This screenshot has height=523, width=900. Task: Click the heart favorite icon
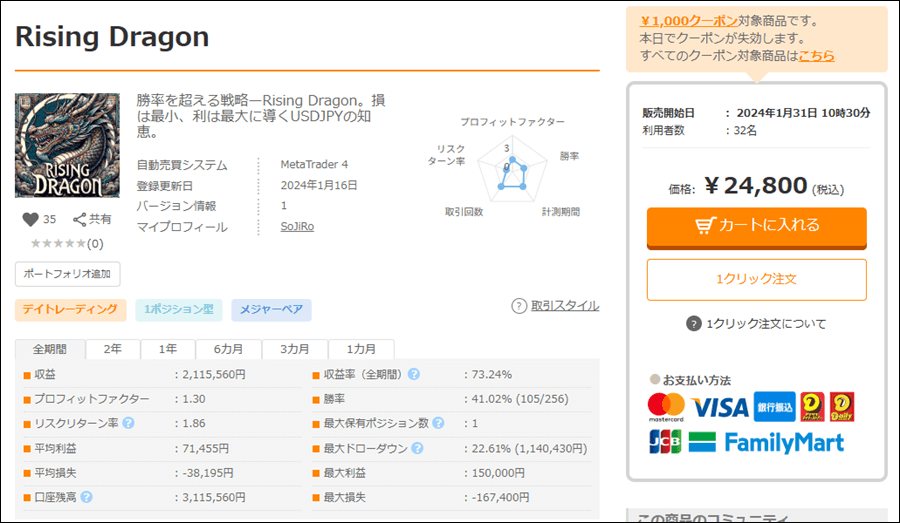click(30, 219)
